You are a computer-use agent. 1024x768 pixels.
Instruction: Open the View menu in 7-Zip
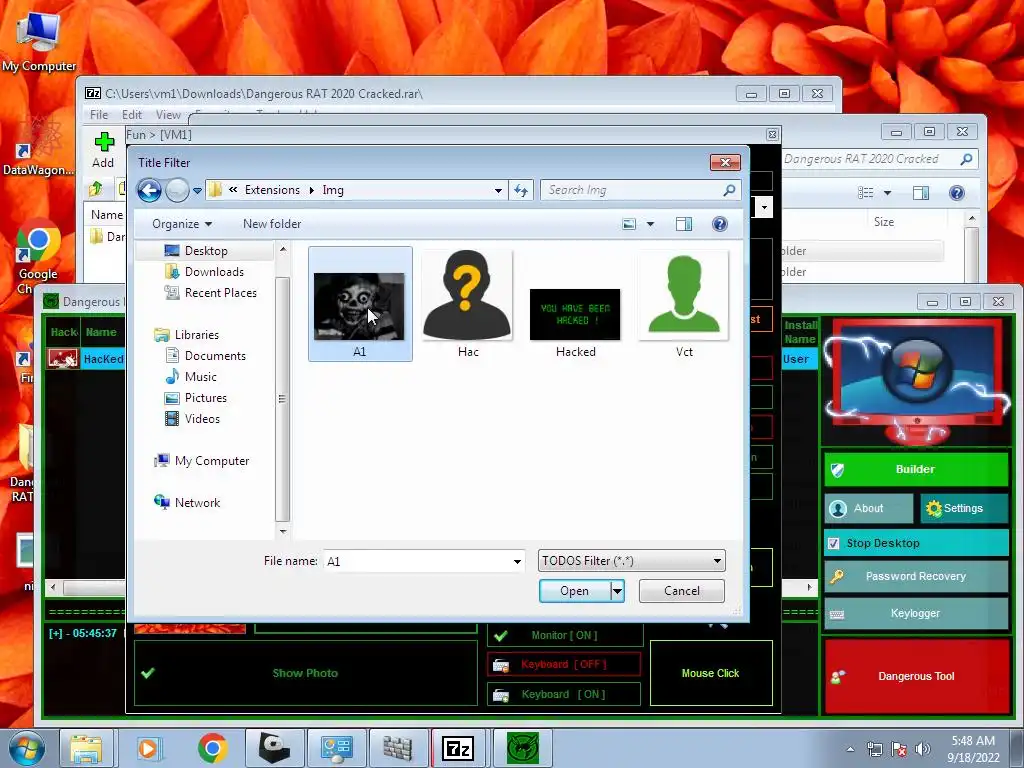click(168, 115)
